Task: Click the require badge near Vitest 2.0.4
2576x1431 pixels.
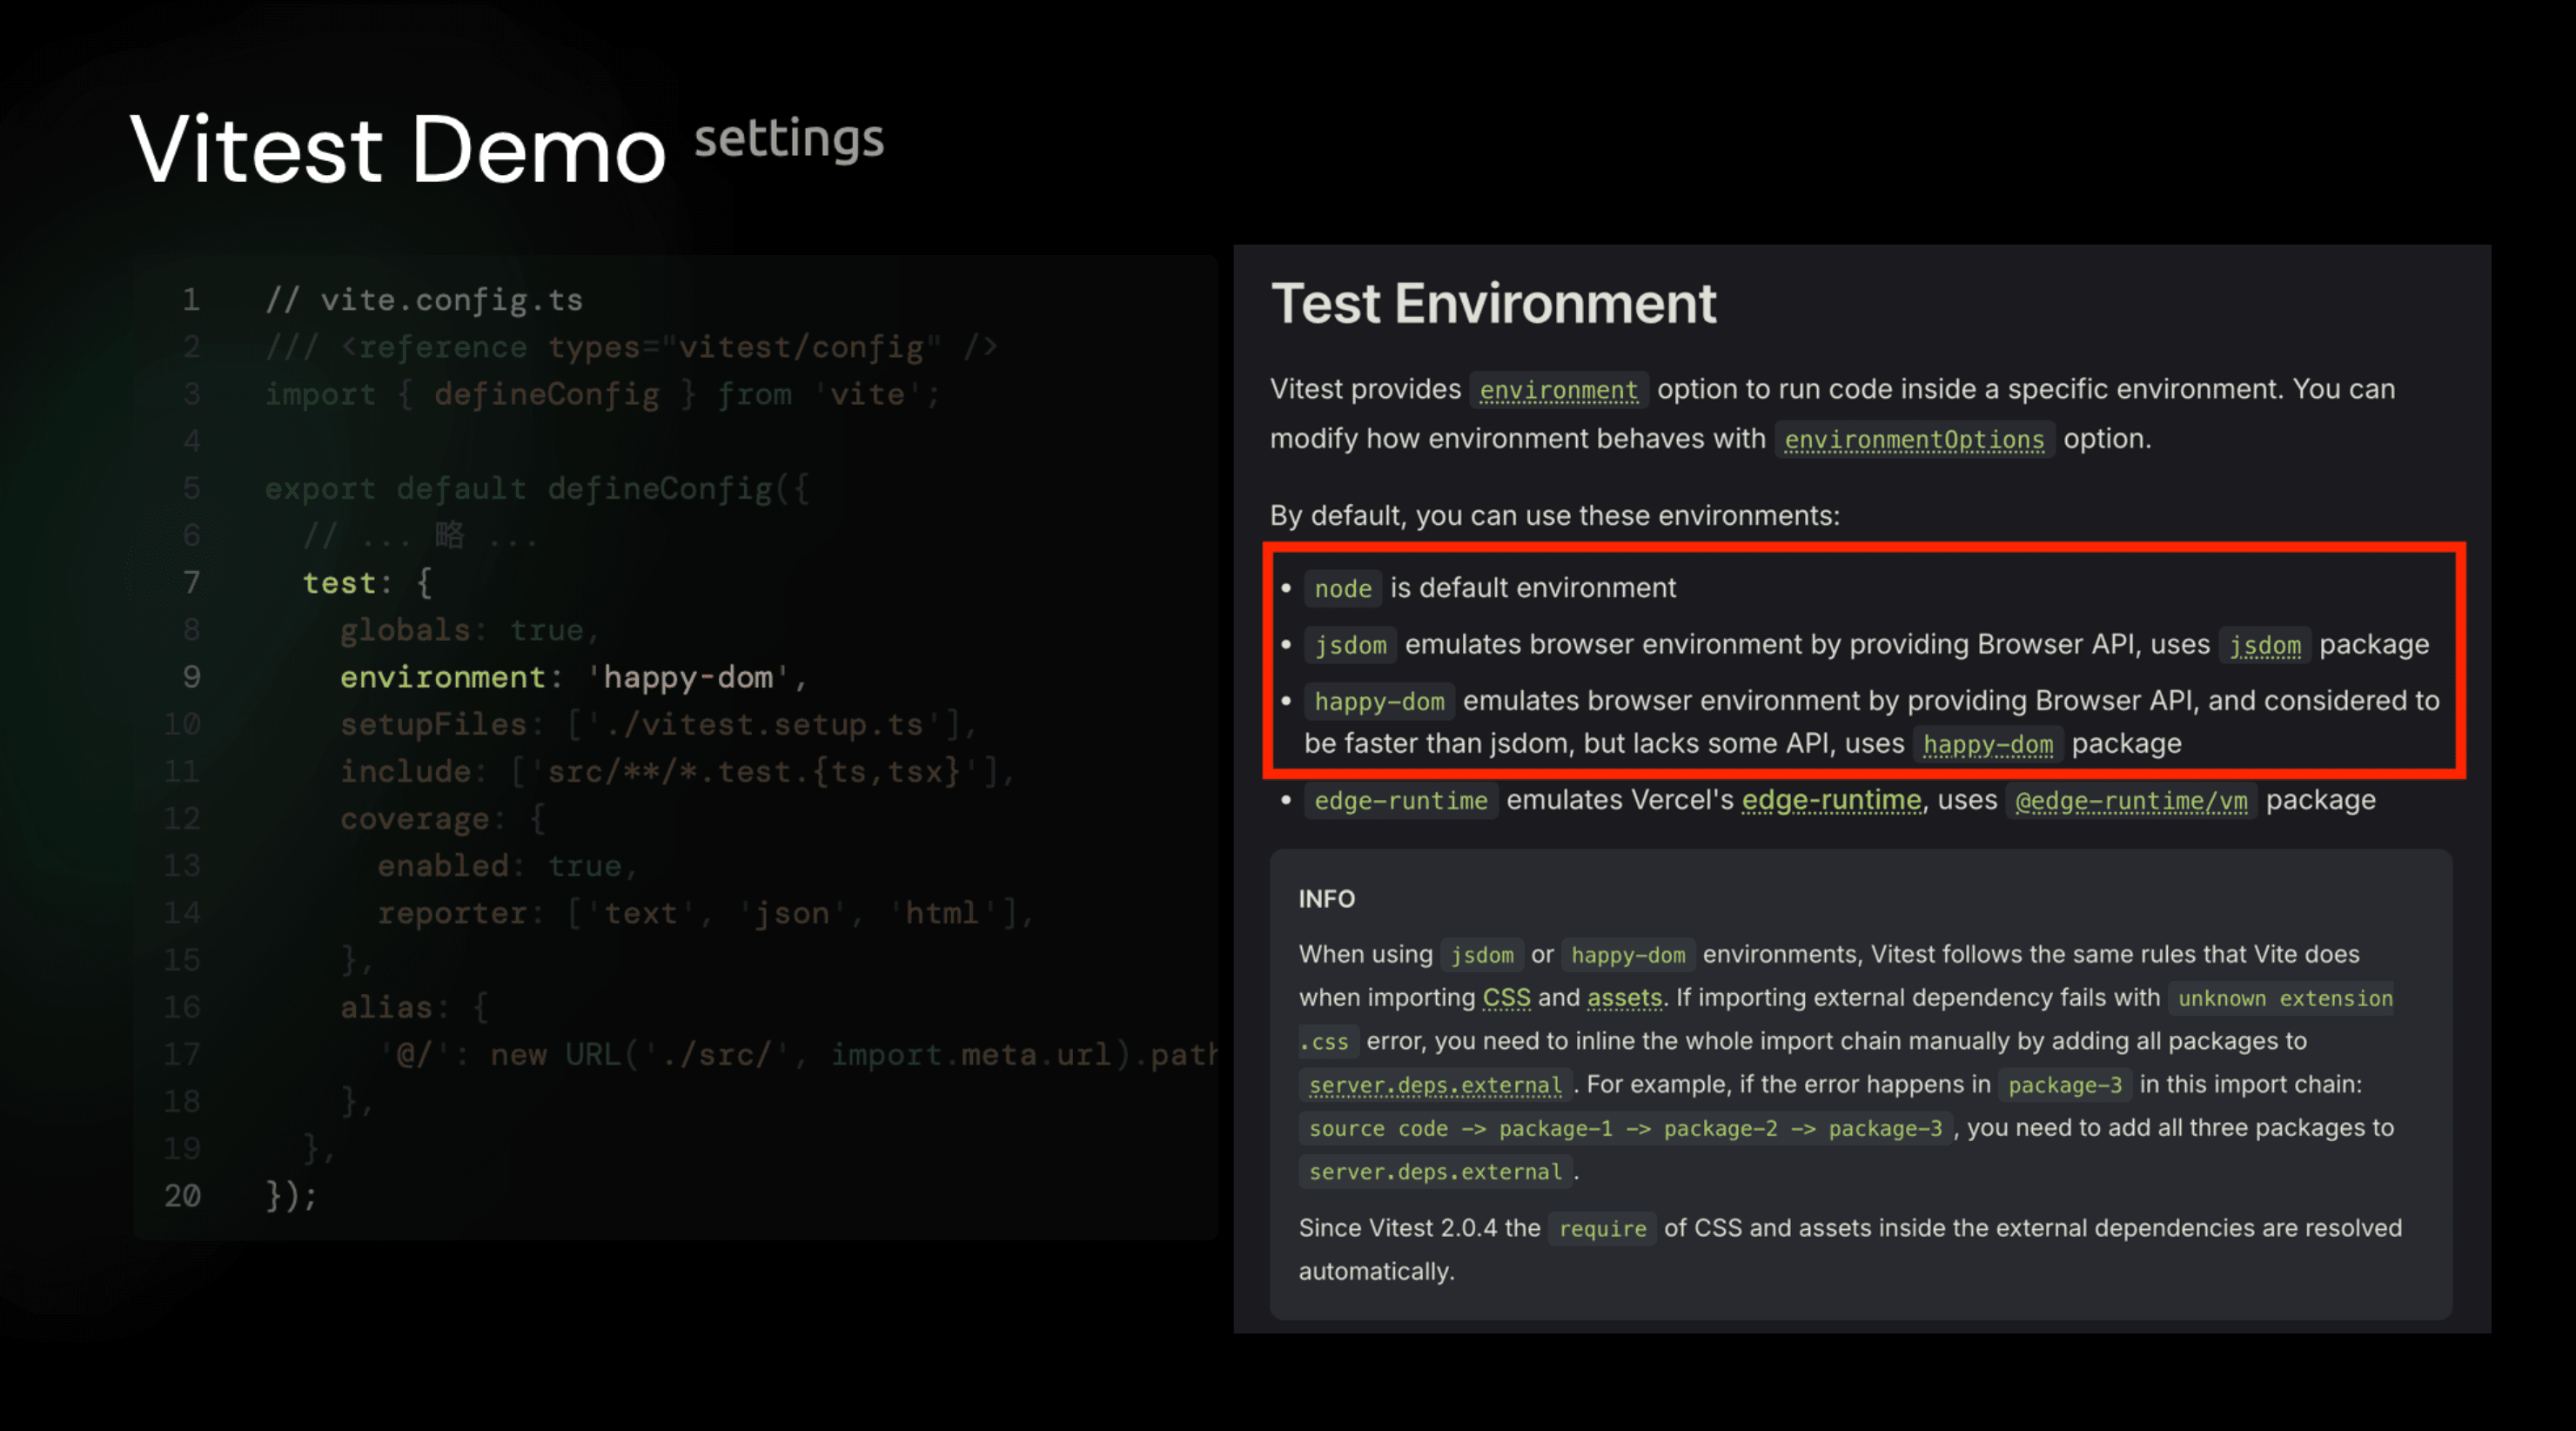Action: click(1602, 1229)
